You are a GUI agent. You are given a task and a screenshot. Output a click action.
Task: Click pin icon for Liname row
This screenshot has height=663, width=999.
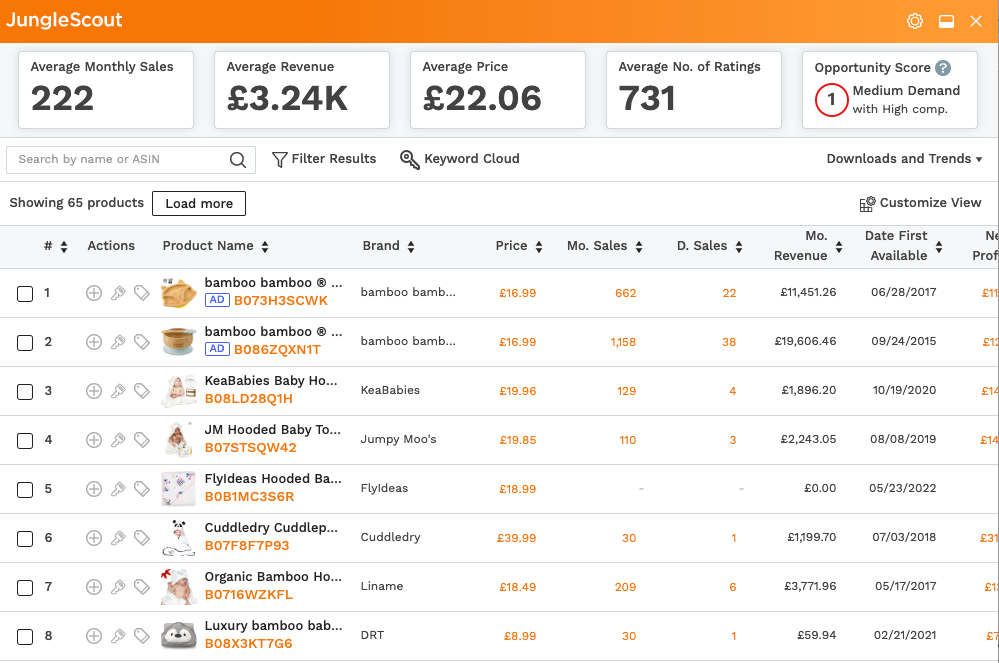pos(118,587)
